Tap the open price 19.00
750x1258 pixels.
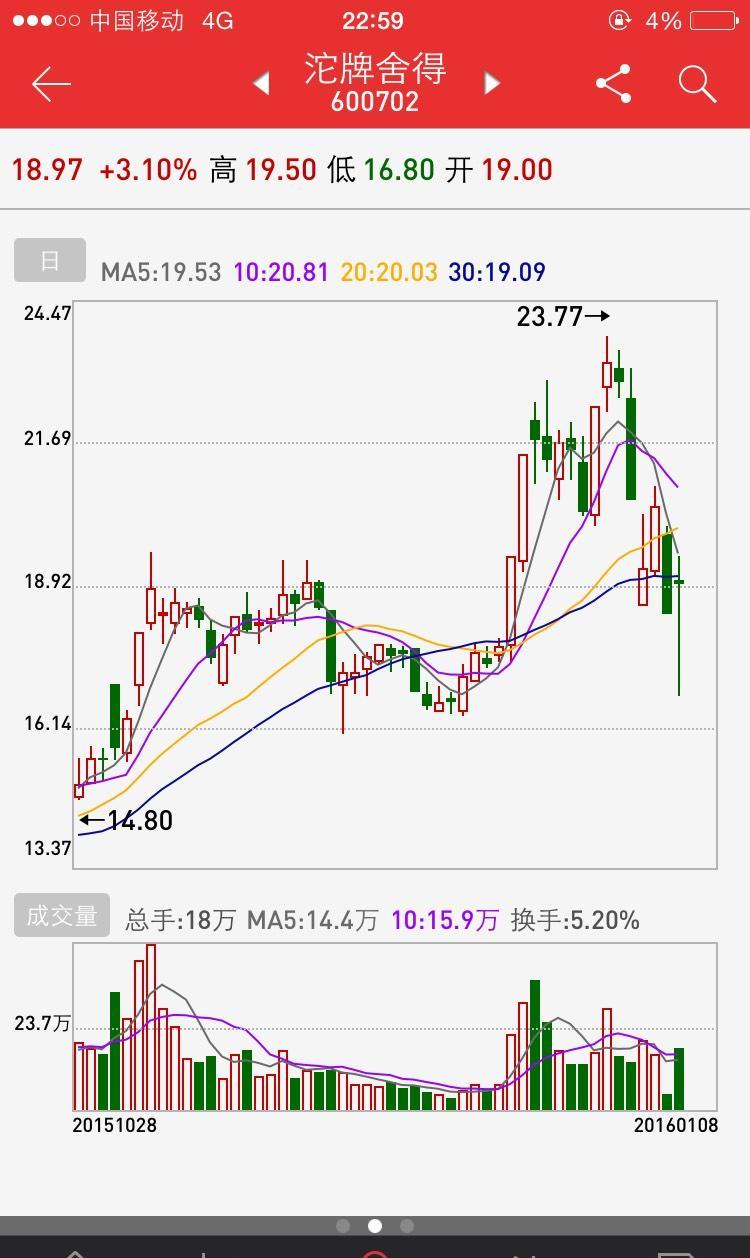pos(517,169)
